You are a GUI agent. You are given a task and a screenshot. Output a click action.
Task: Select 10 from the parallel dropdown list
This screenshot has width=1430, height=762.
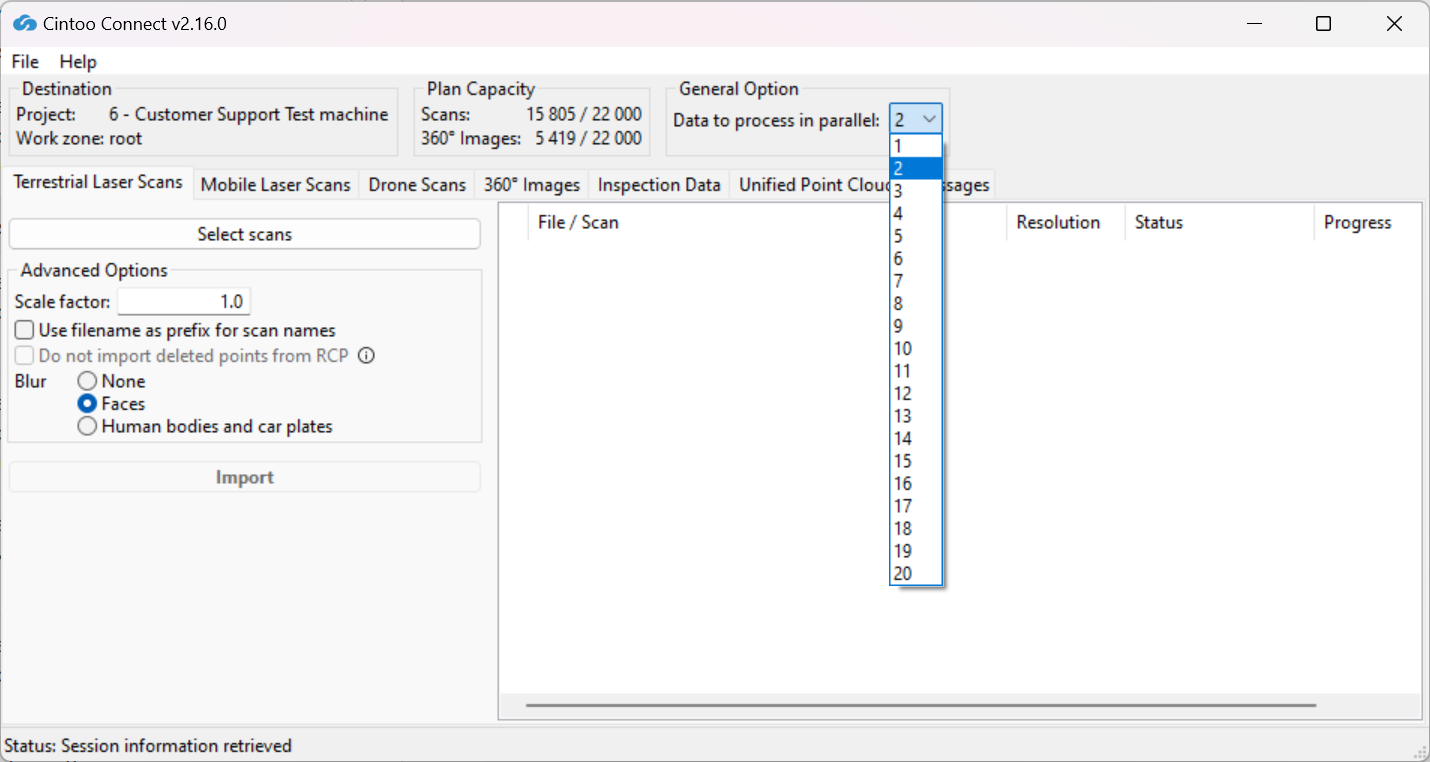(x=916, y=348)
